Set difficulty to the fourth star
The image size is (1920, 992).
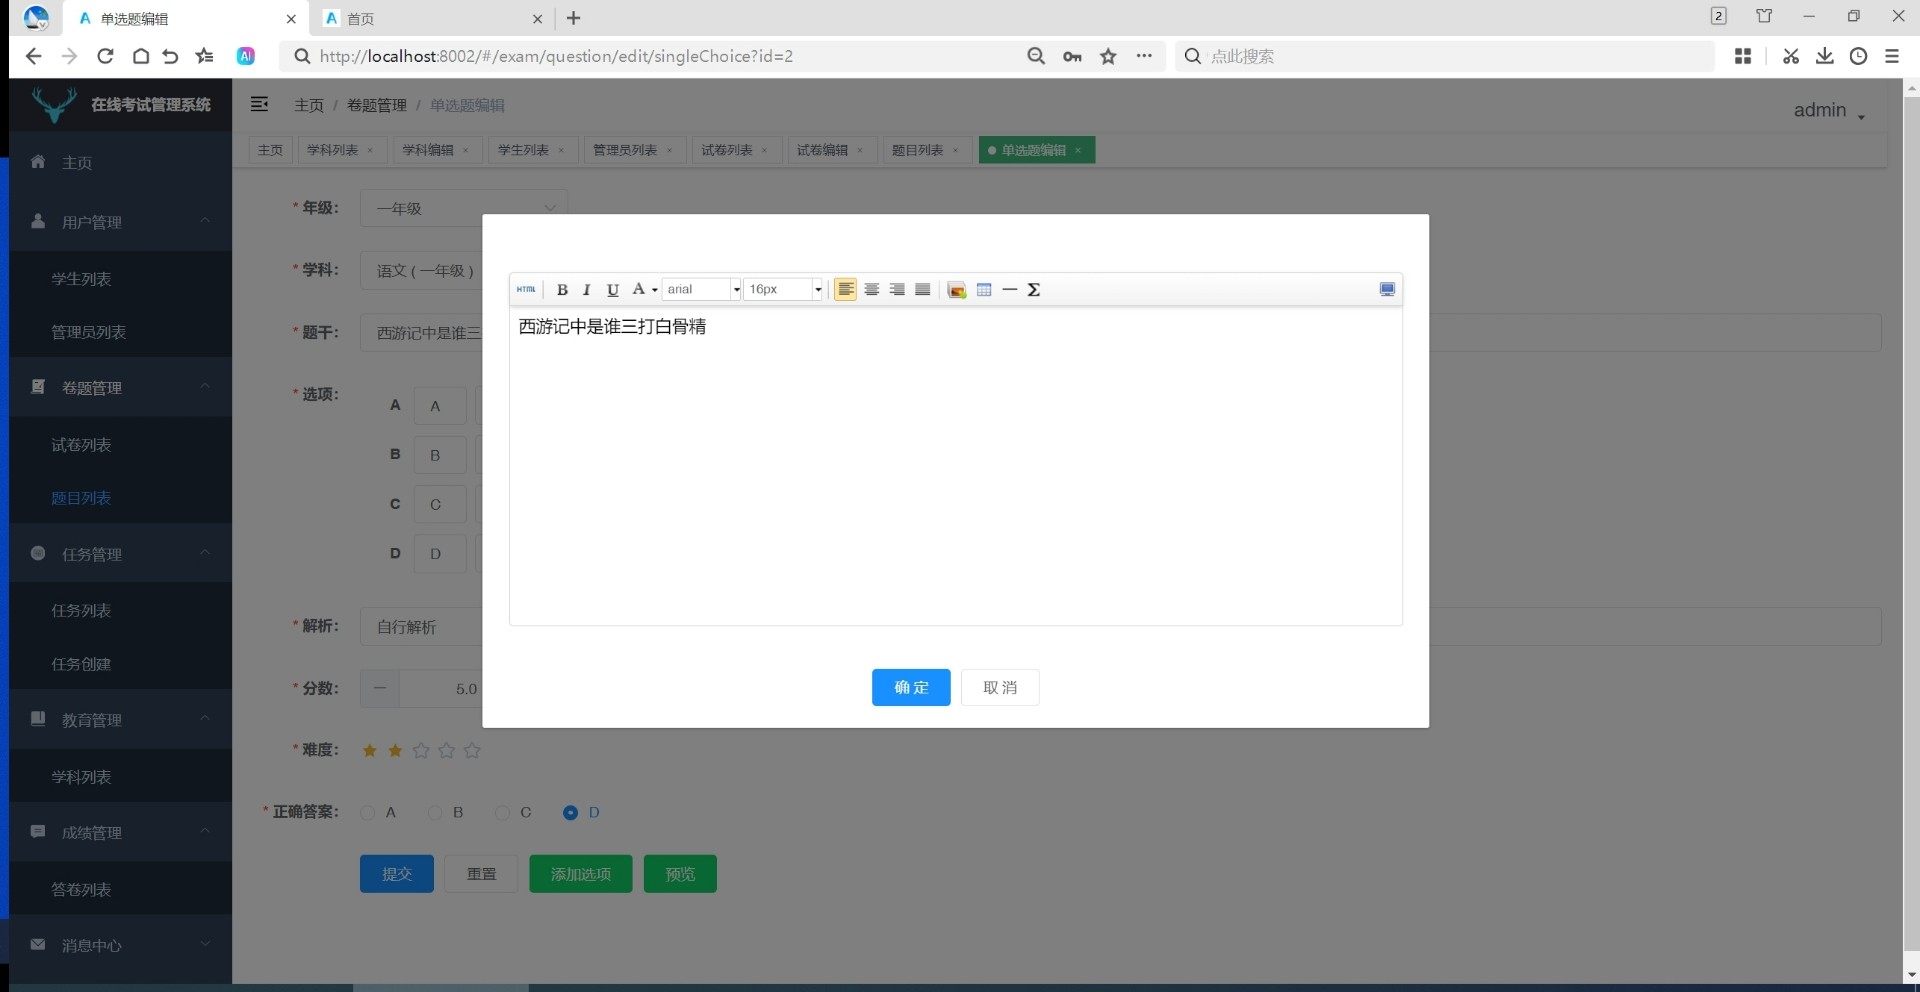(x=447, y=750)
